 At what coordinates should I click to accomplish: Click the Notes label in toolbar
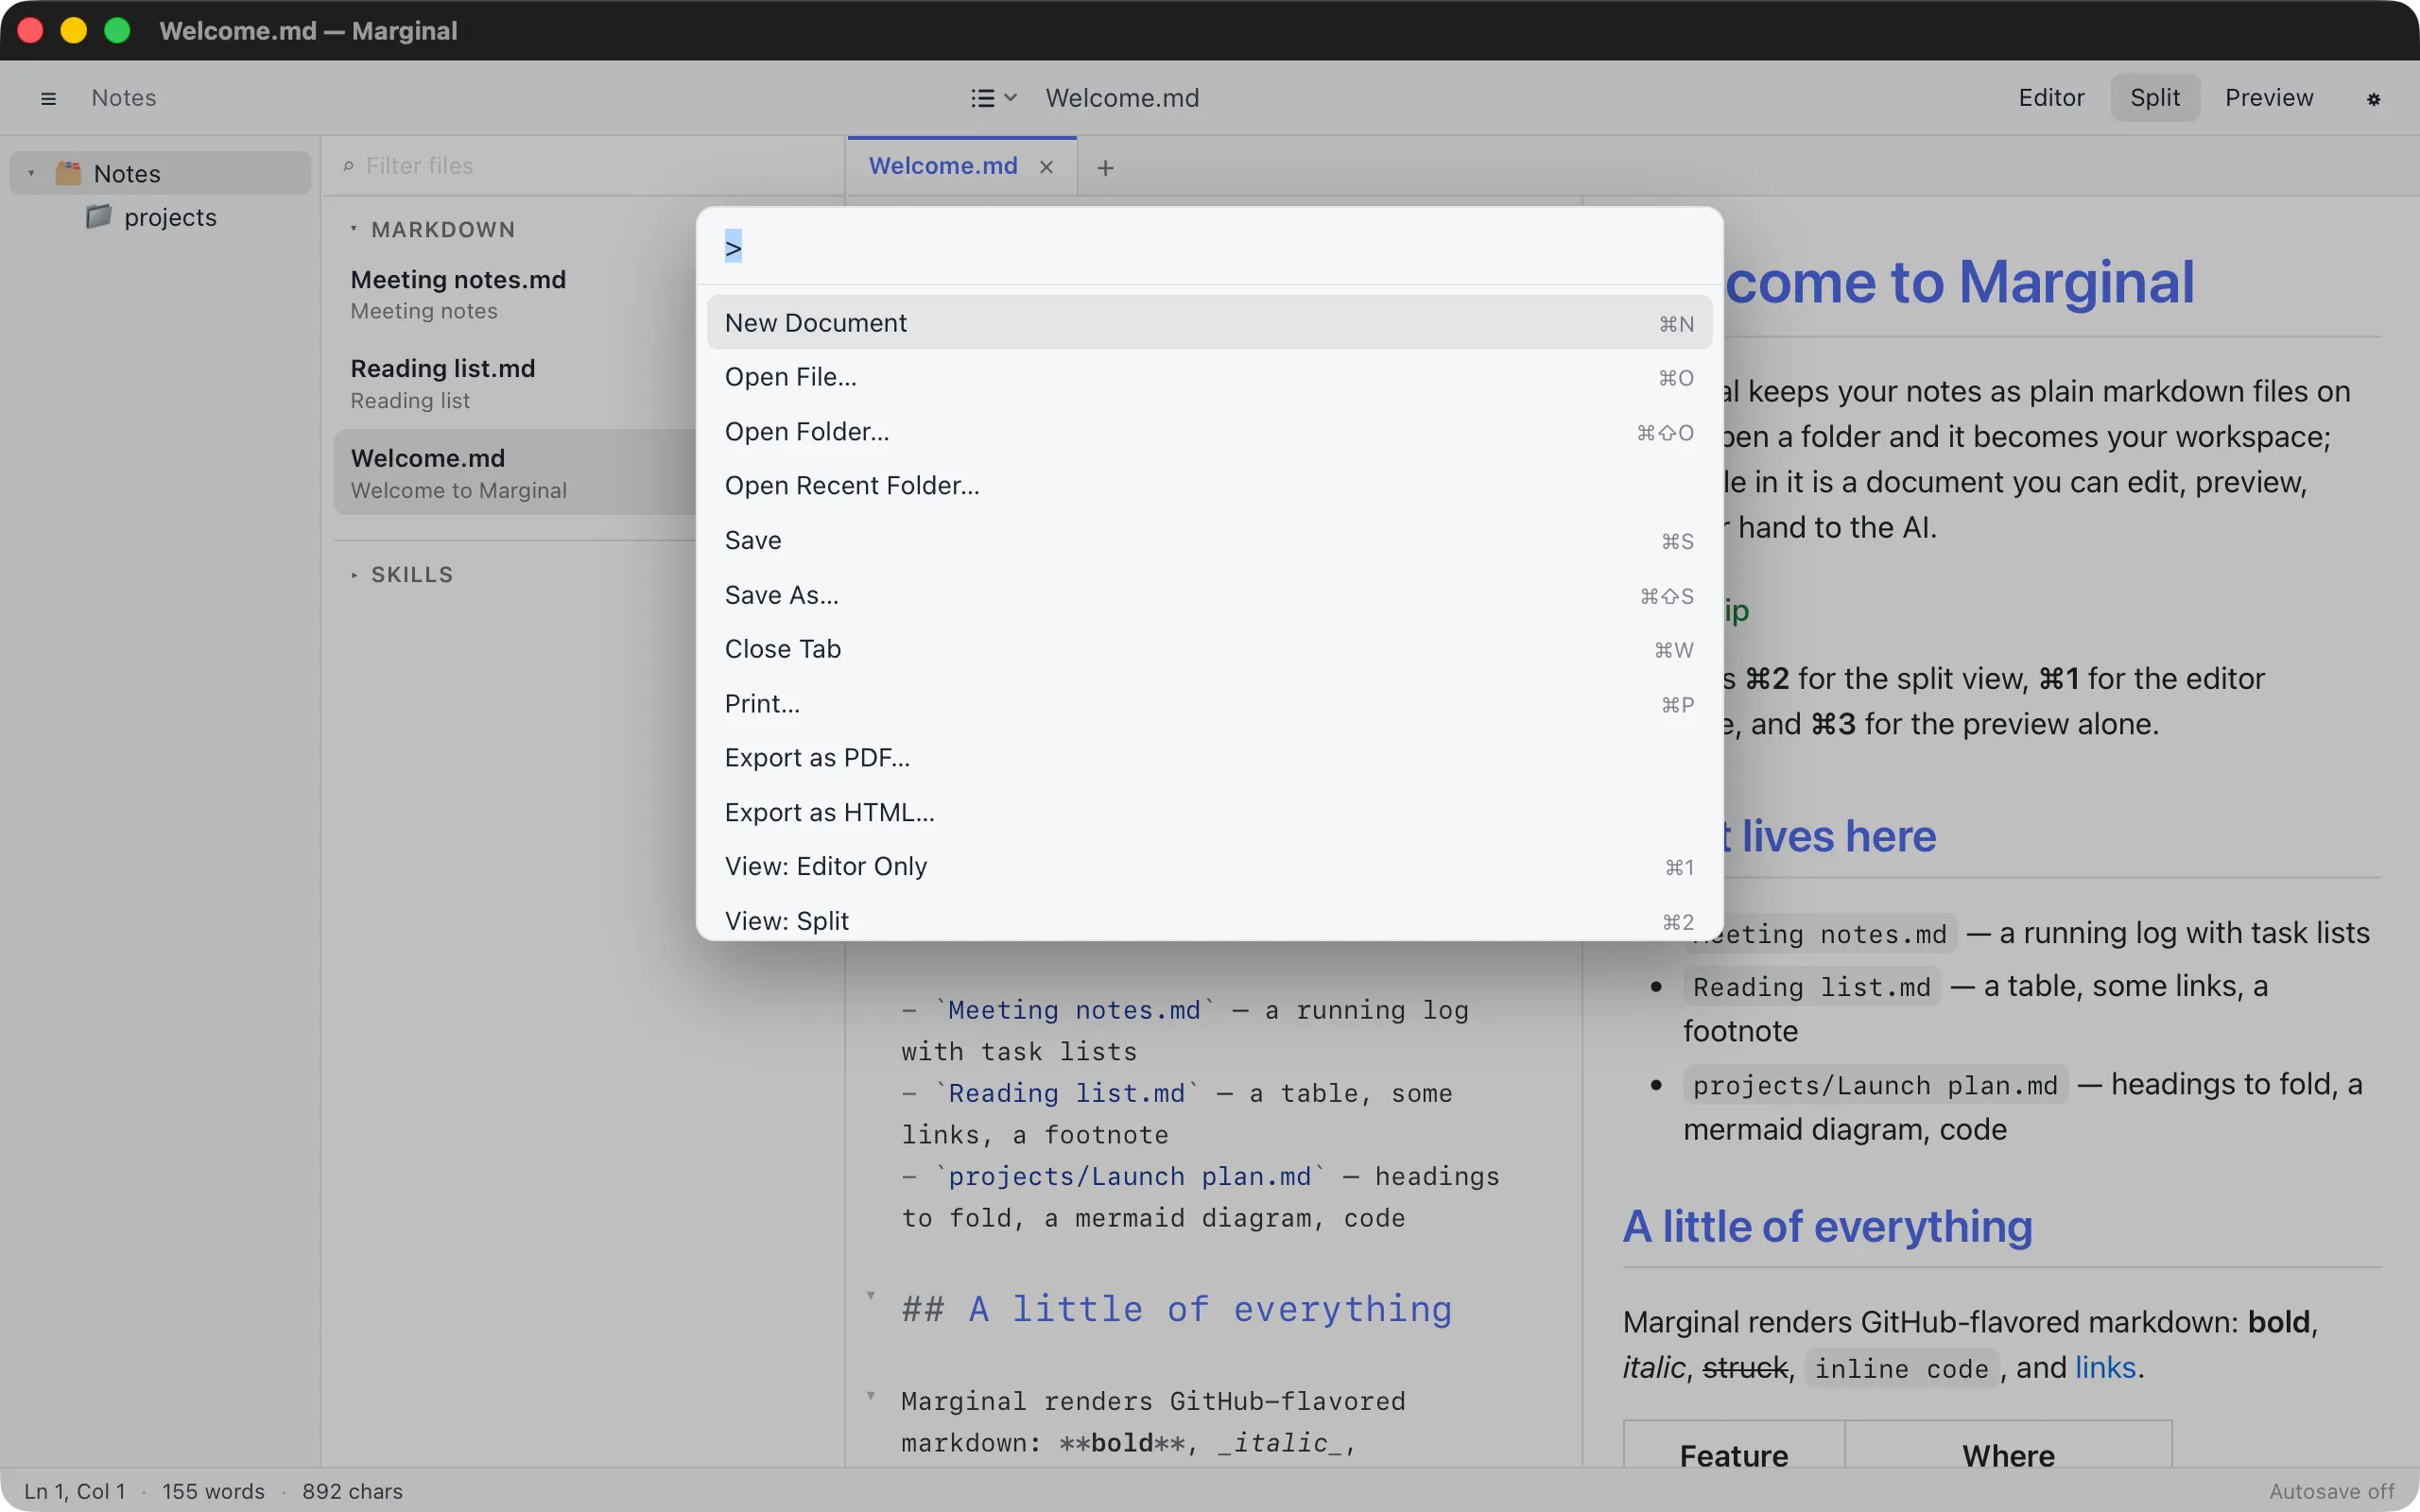click(124, 98)
